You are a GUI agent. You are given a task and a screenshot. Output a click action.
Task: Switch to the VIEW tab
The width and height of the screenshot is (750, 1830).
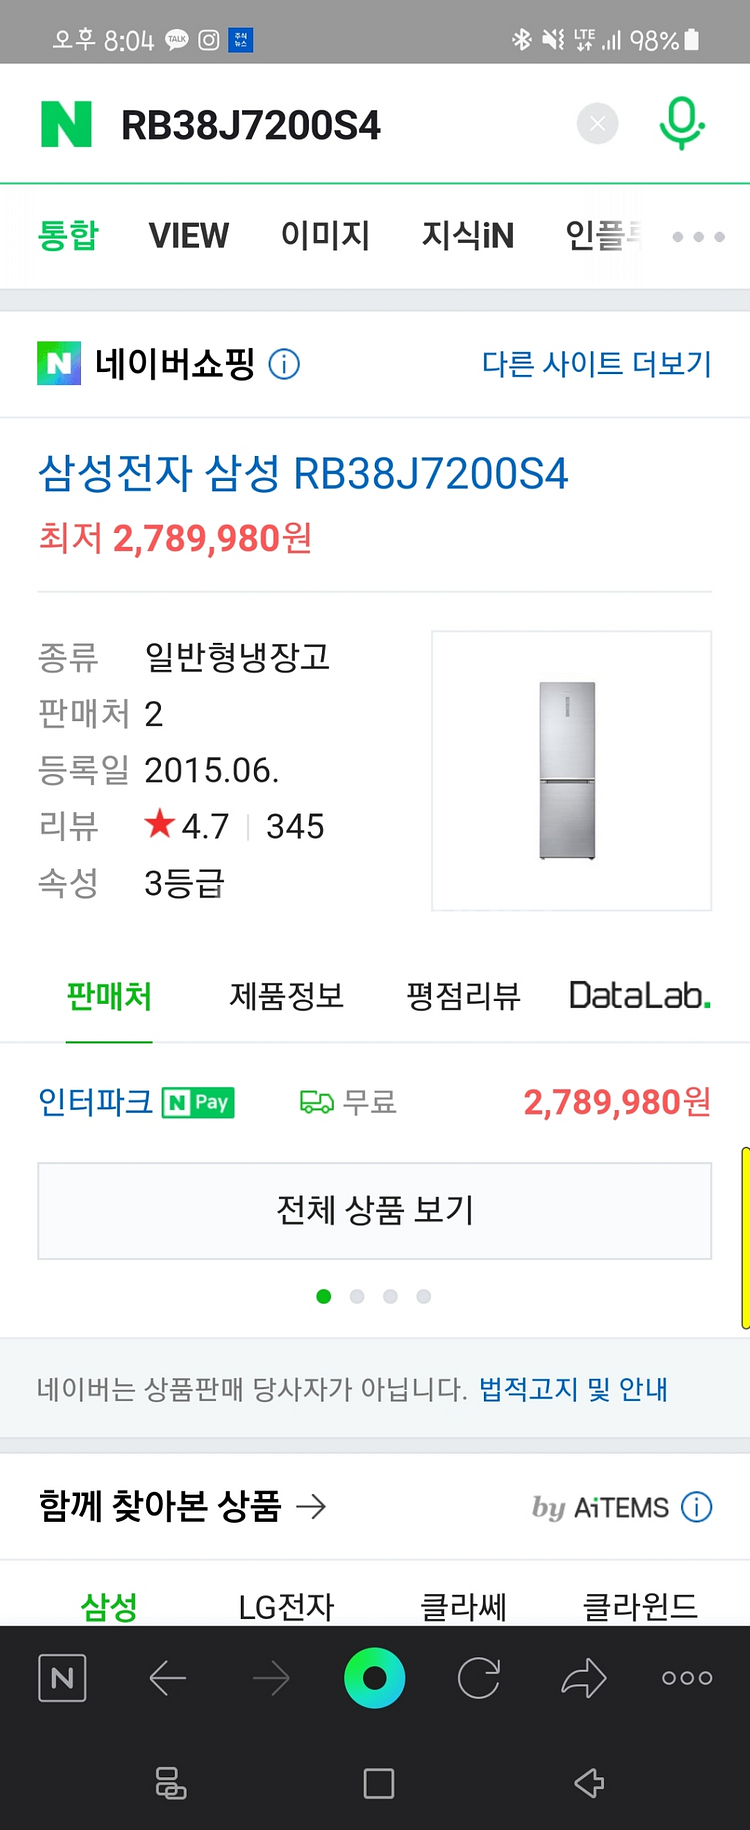189,236
